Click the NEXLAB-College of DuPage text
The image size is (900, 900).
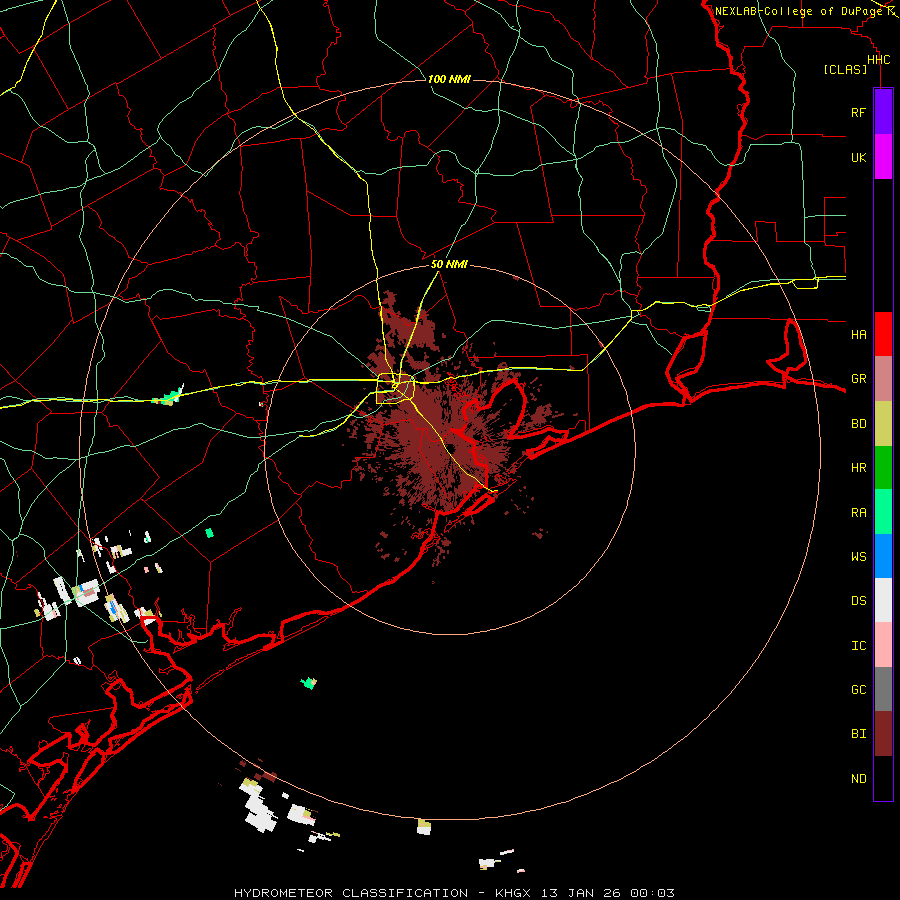pos(798,11)
